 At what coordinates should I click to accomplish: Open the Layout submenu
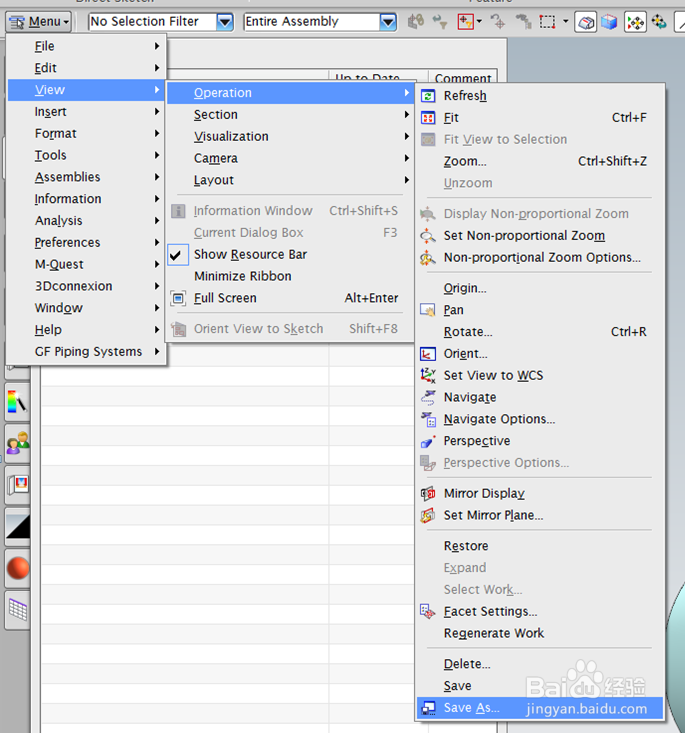click(x=290, y=180)
